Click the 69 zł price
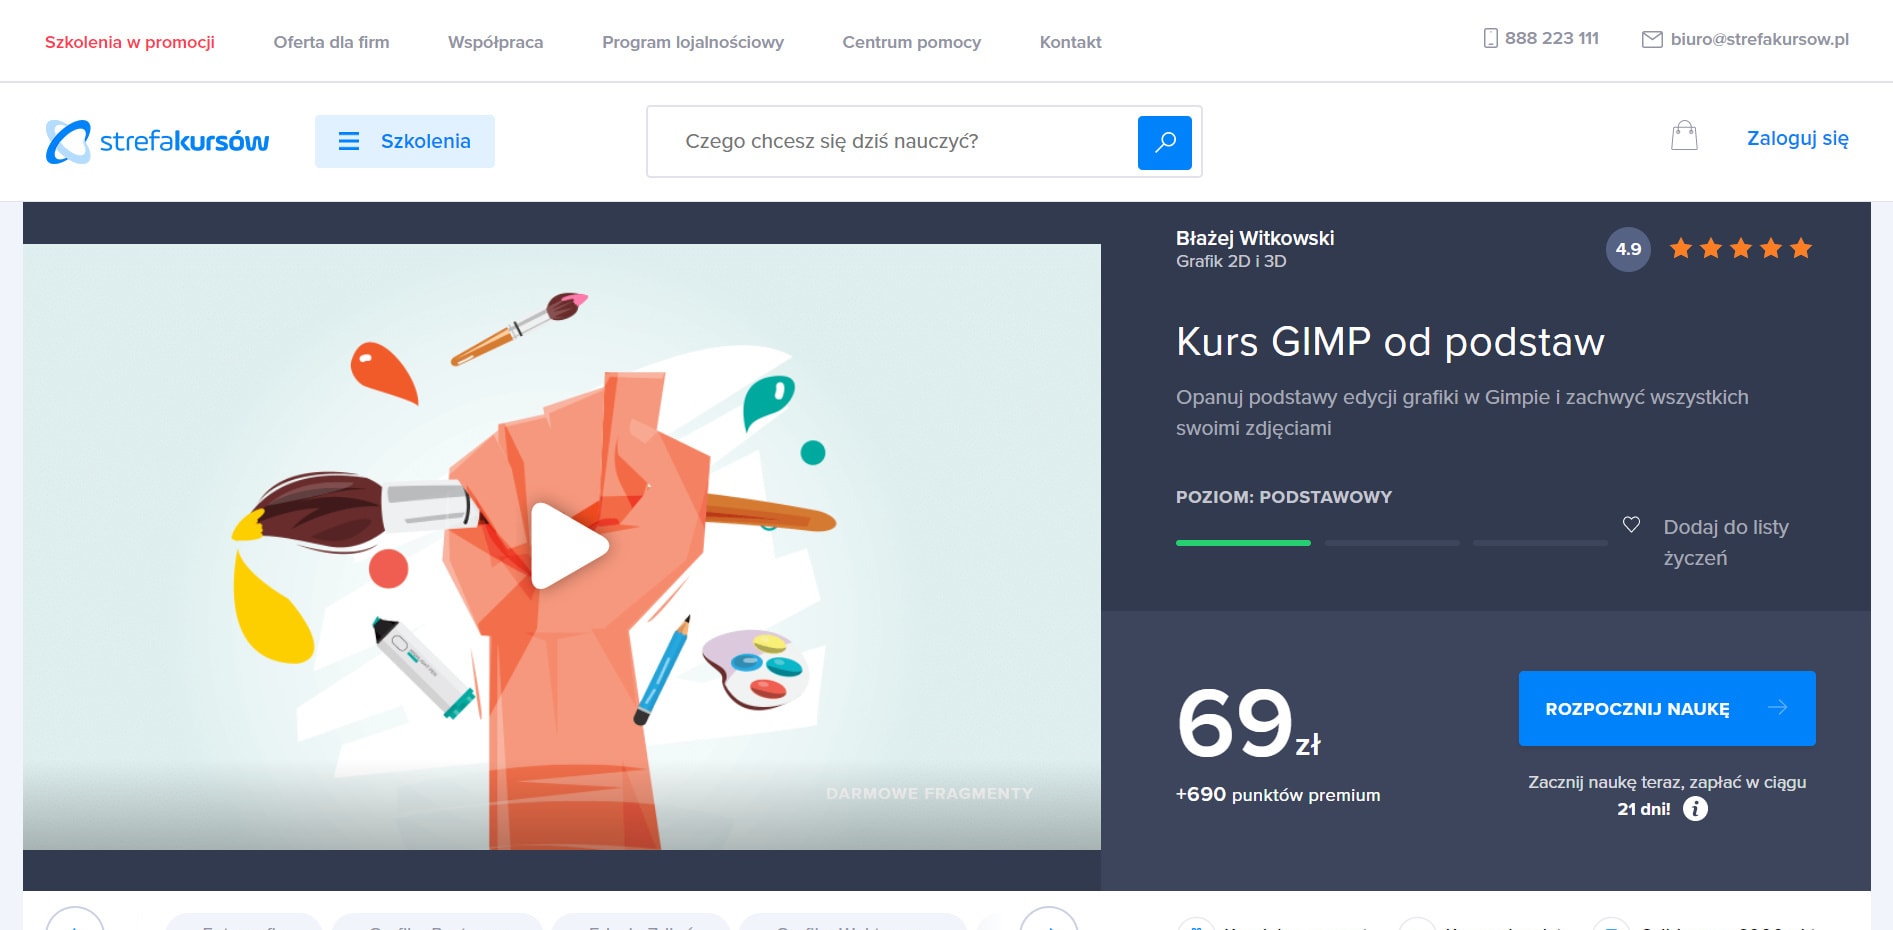This screenshot has width=1893, height=930. 1249,722
